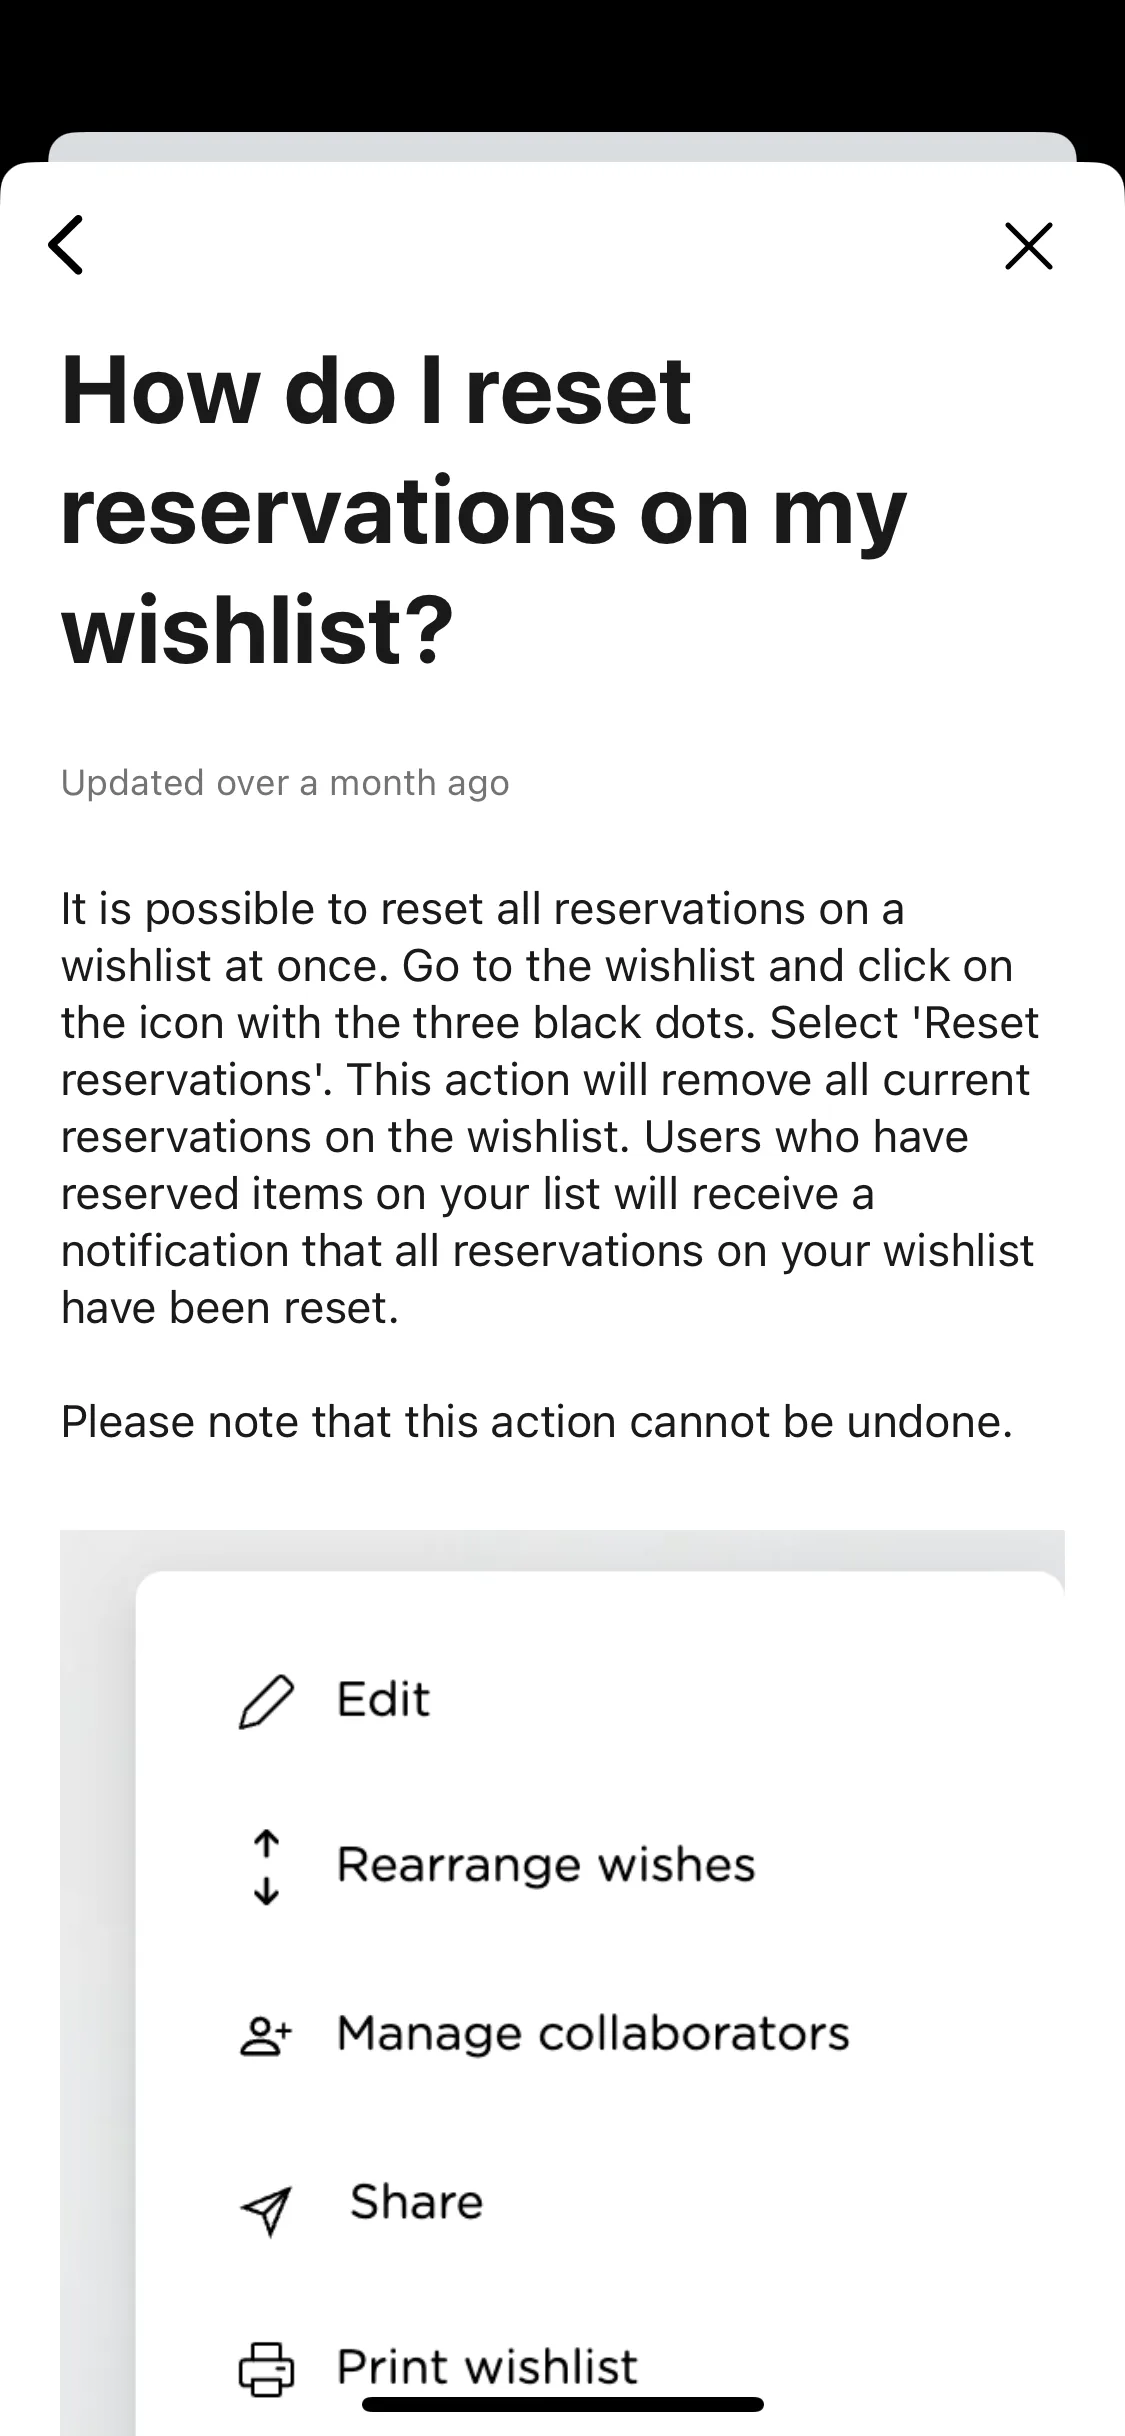Choose the Print wishlist option

487,2366
